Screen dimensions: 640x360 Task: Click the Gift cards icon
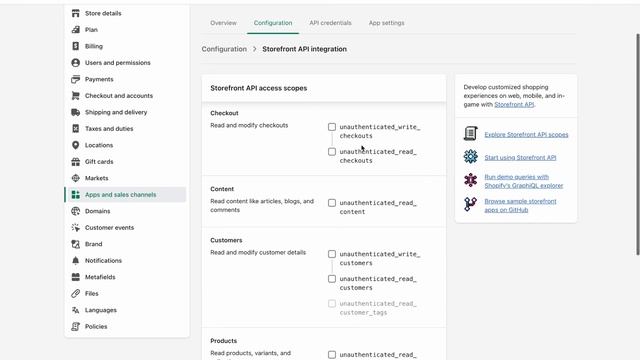tap(76, 162)
